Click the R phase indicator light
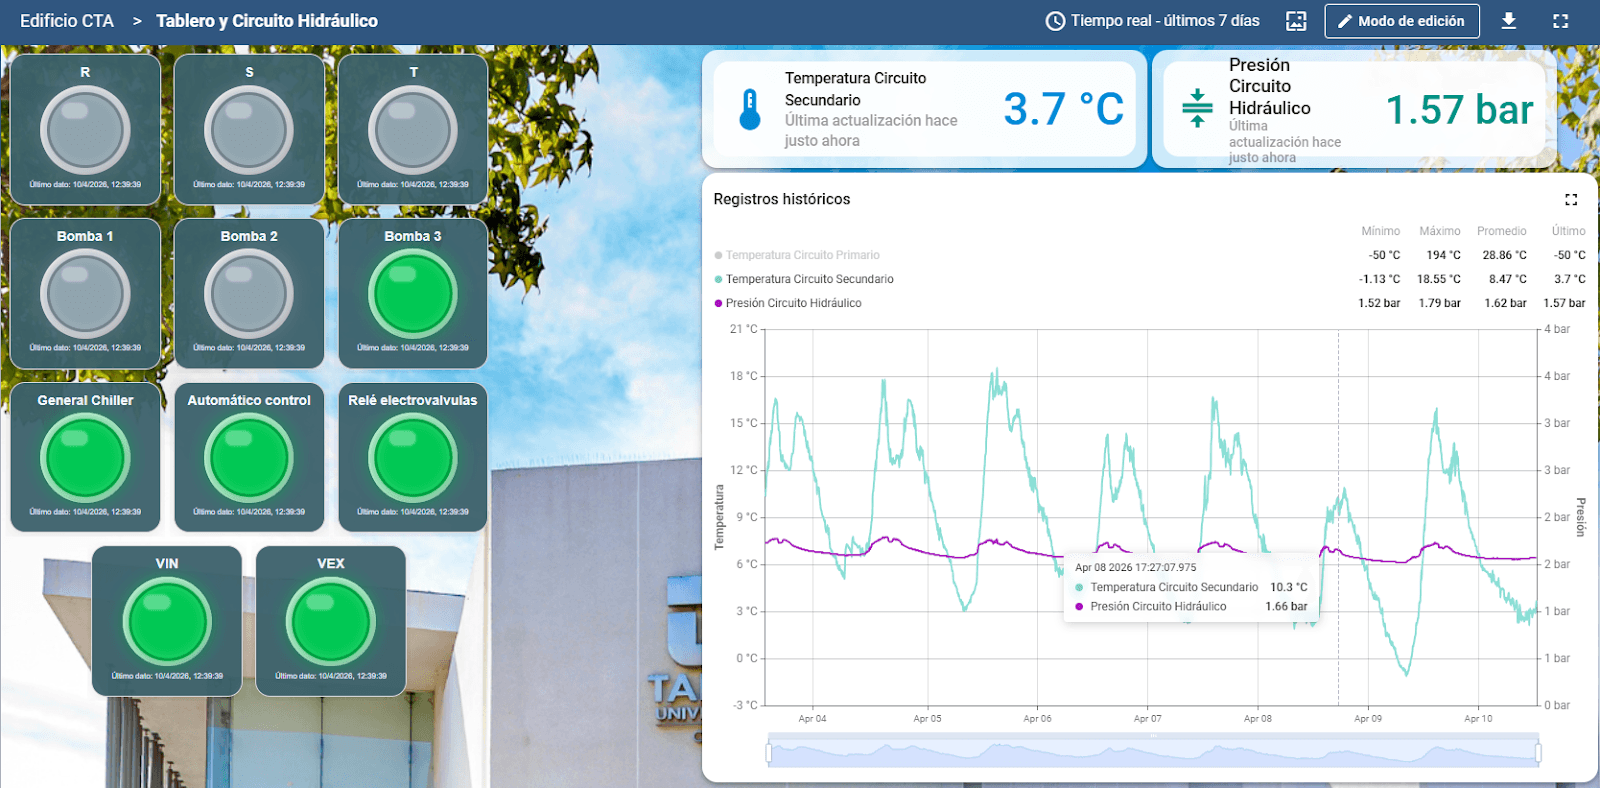 85,131
